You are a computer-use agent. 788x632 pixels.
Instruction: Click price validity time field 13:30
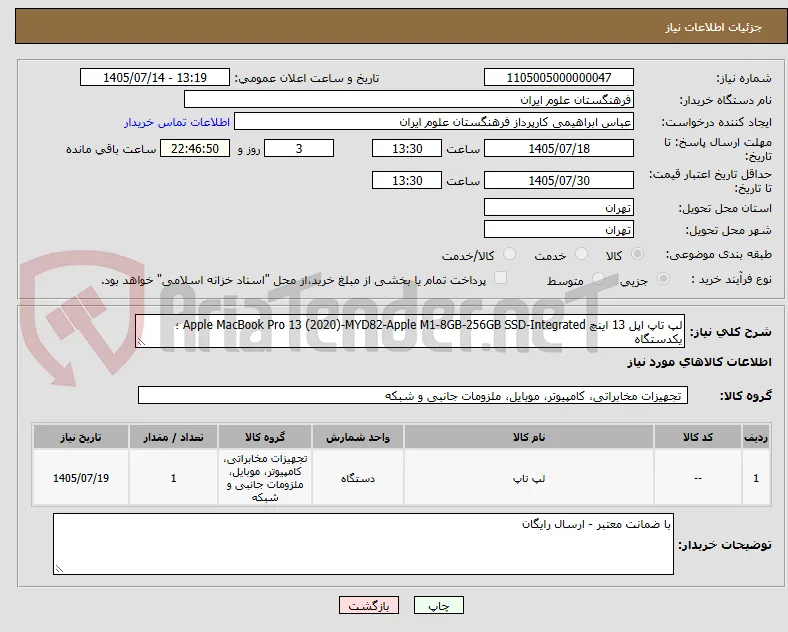click(x=407, y=180)
